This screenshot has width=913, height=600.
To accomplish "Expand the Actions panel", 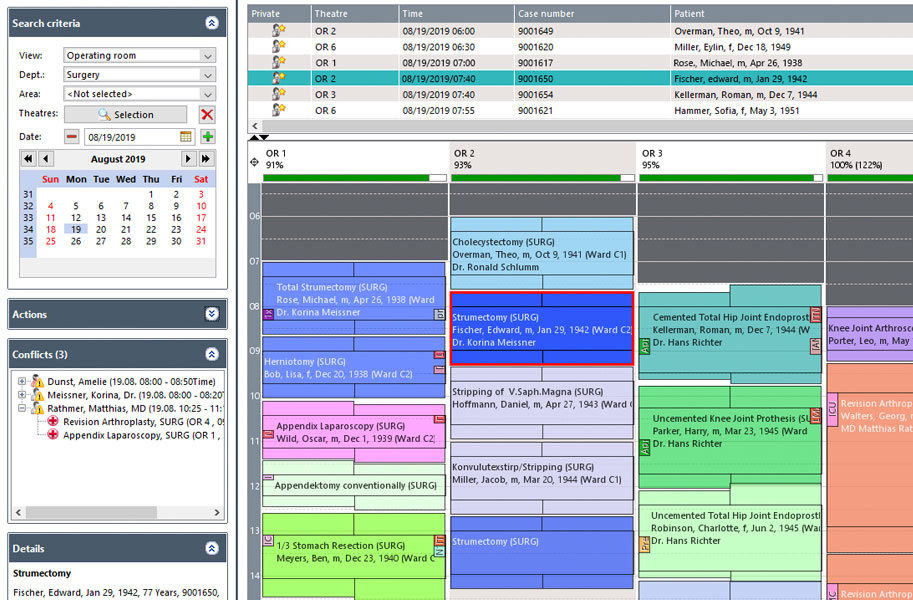I will click(x=211, y=314).
